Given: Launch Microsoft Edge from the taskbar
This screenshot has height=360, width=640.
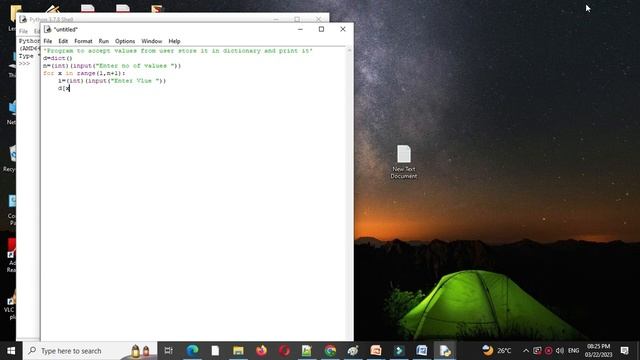Looking at the screenshot, I should [192, 351].
